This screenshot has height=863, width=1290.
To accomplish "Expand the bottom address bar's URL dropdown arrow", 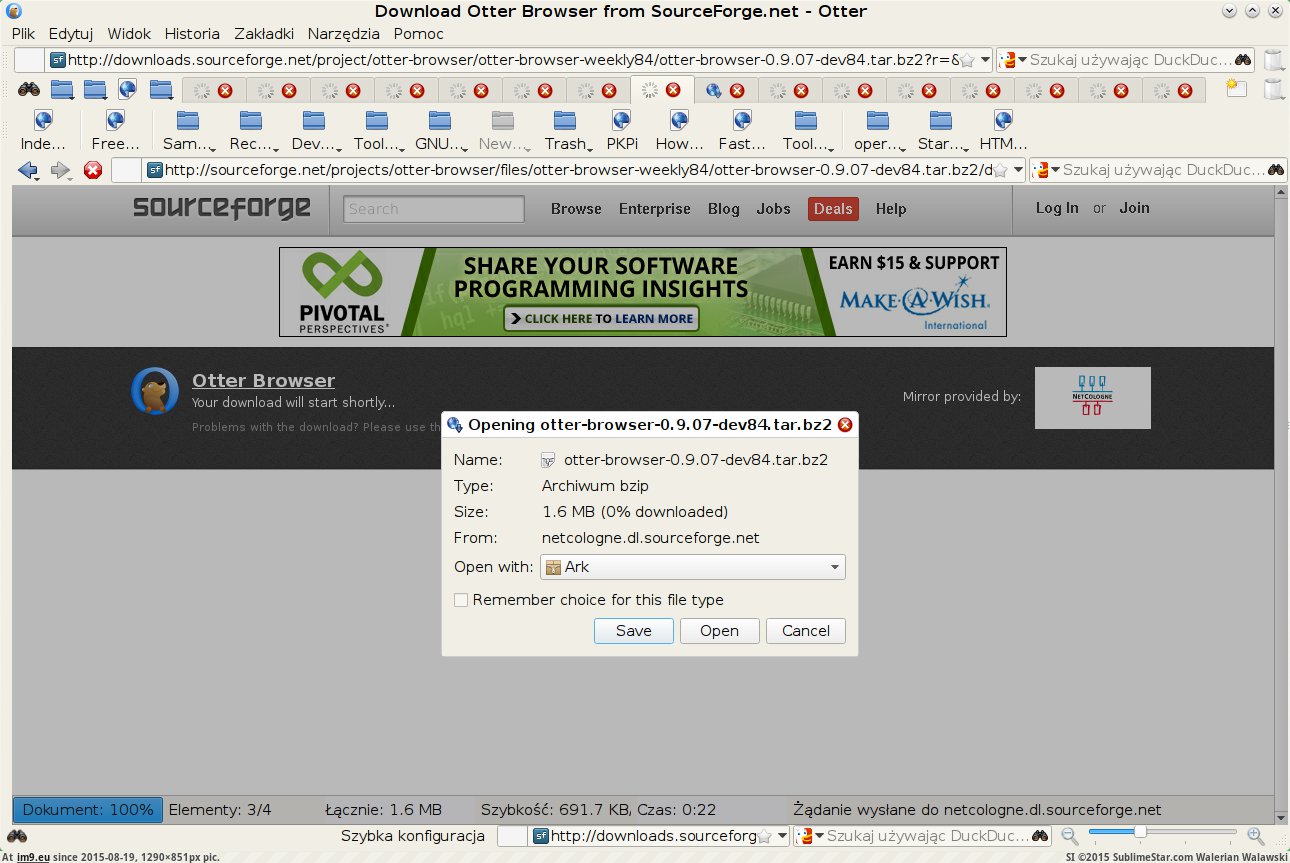I will (x=782, y=836).
